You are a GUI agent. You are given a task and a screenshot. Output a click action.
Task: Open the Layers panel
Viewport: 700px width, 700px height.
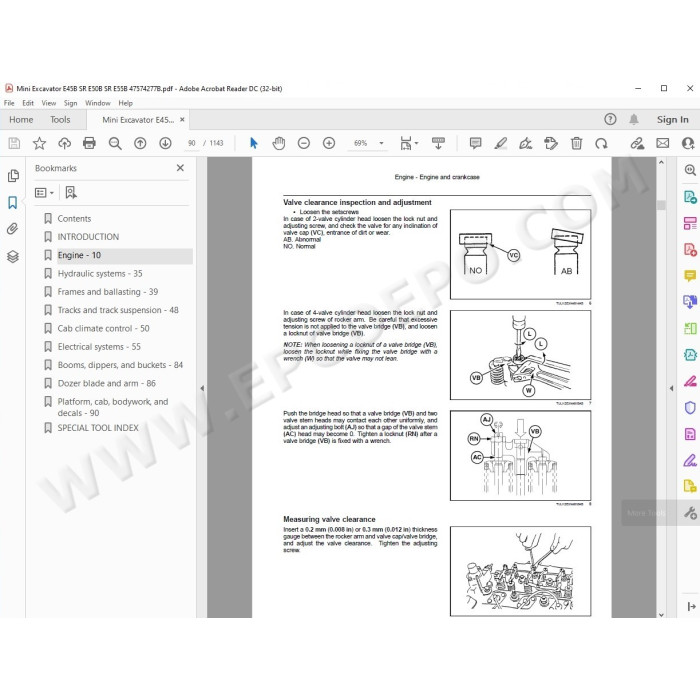13,257
